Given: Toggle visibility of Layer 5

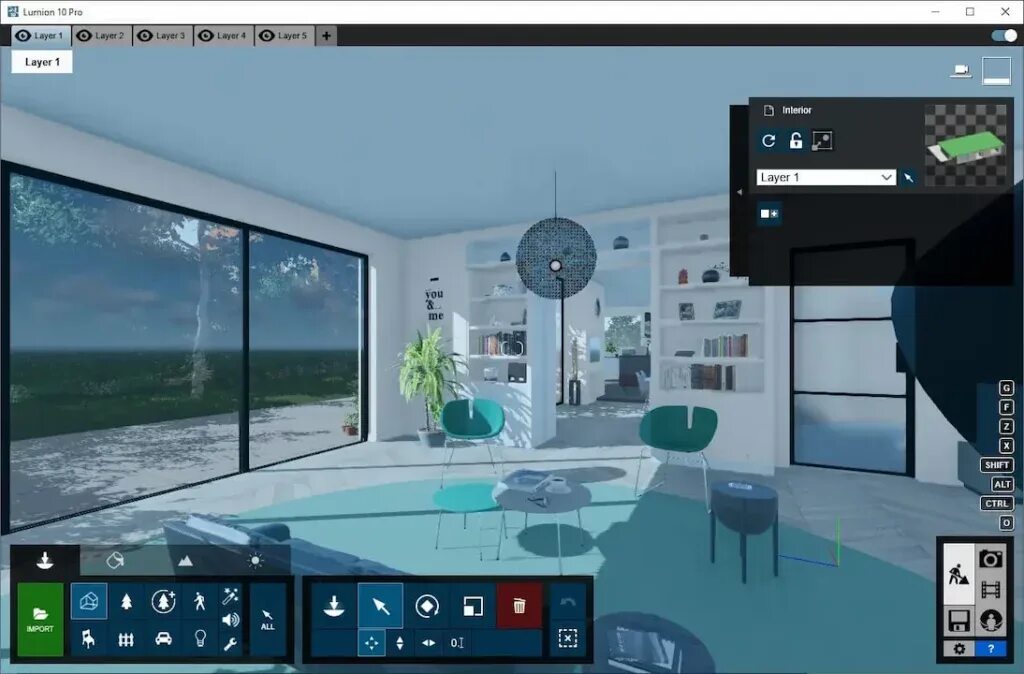Looking at the screenshot, I should tap(266, 35).
